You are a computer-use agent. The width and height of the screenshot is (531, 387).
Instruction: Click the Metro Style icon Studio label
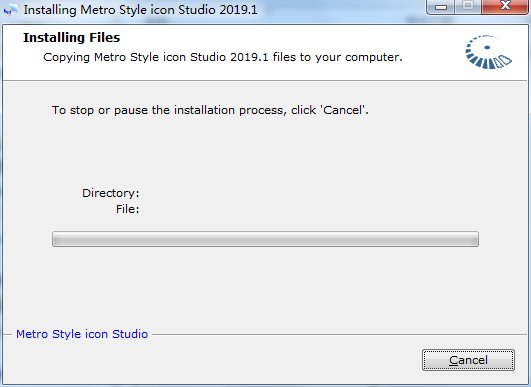[x=82, y=334]
